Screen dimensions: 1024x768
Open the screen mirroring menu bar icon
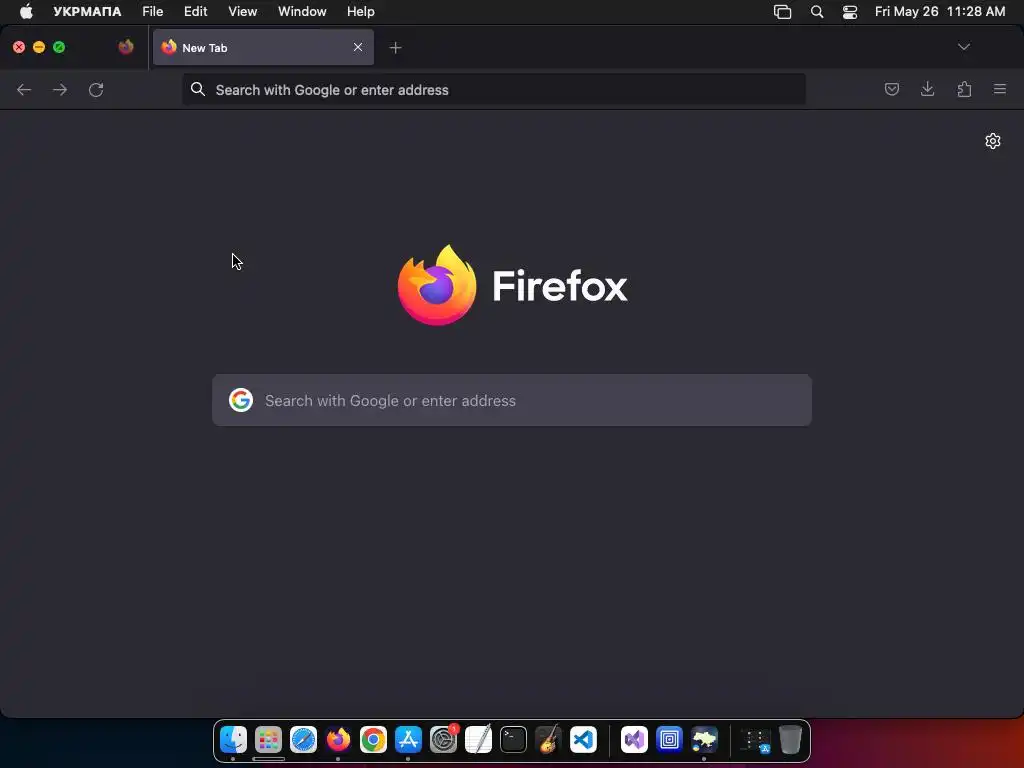point(782,12)
